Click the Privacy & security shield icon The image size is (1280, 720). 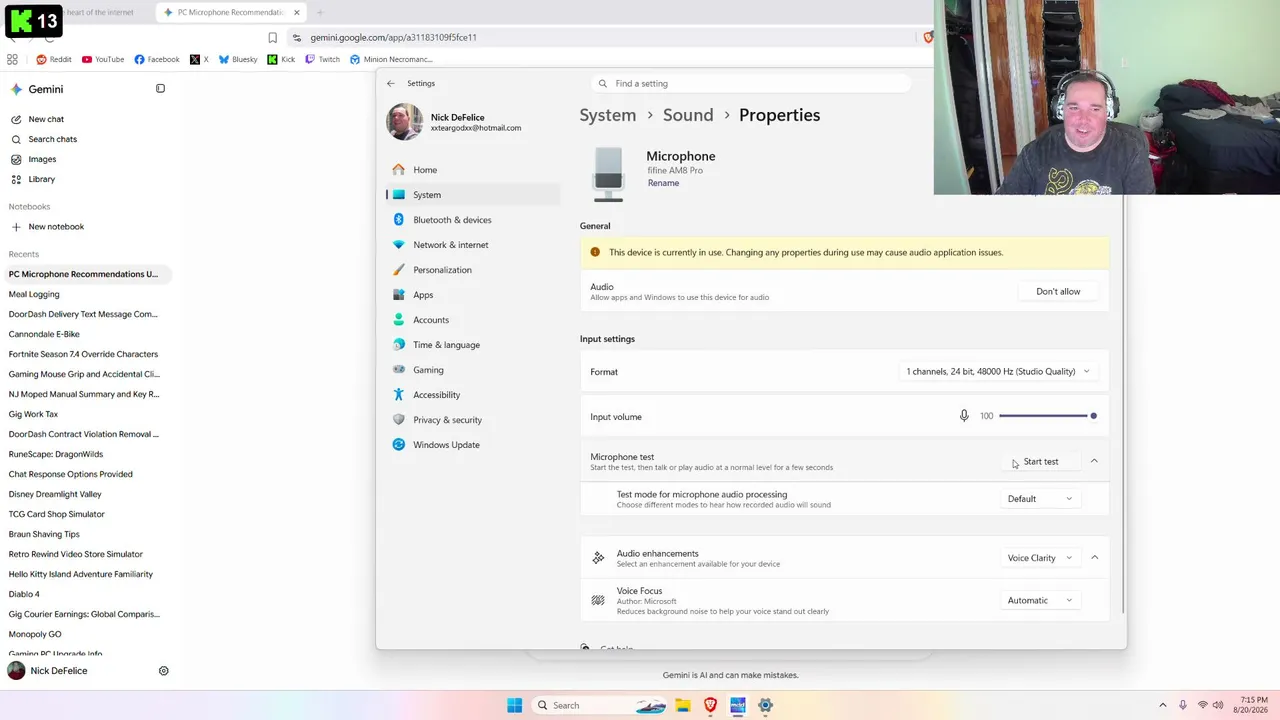[399, 420]
